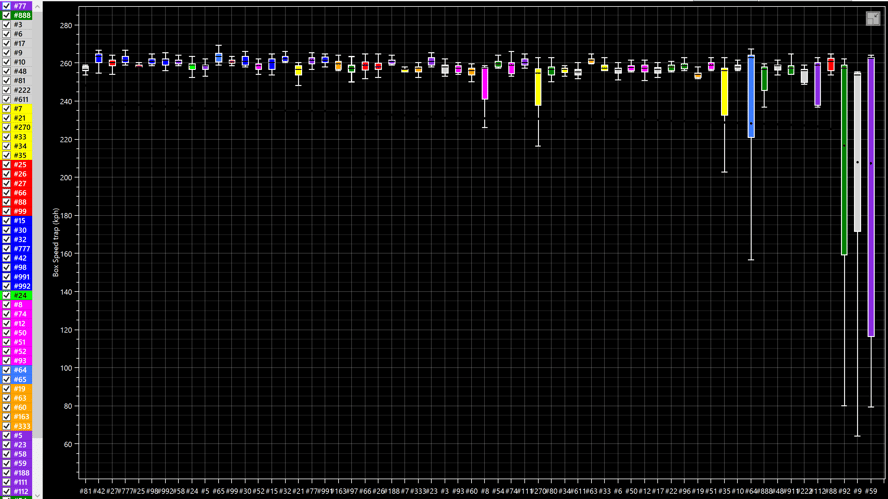This screenshot has width=888, height=499.
Task: Toggle the #188 purple checkbox
Action: 6,472
